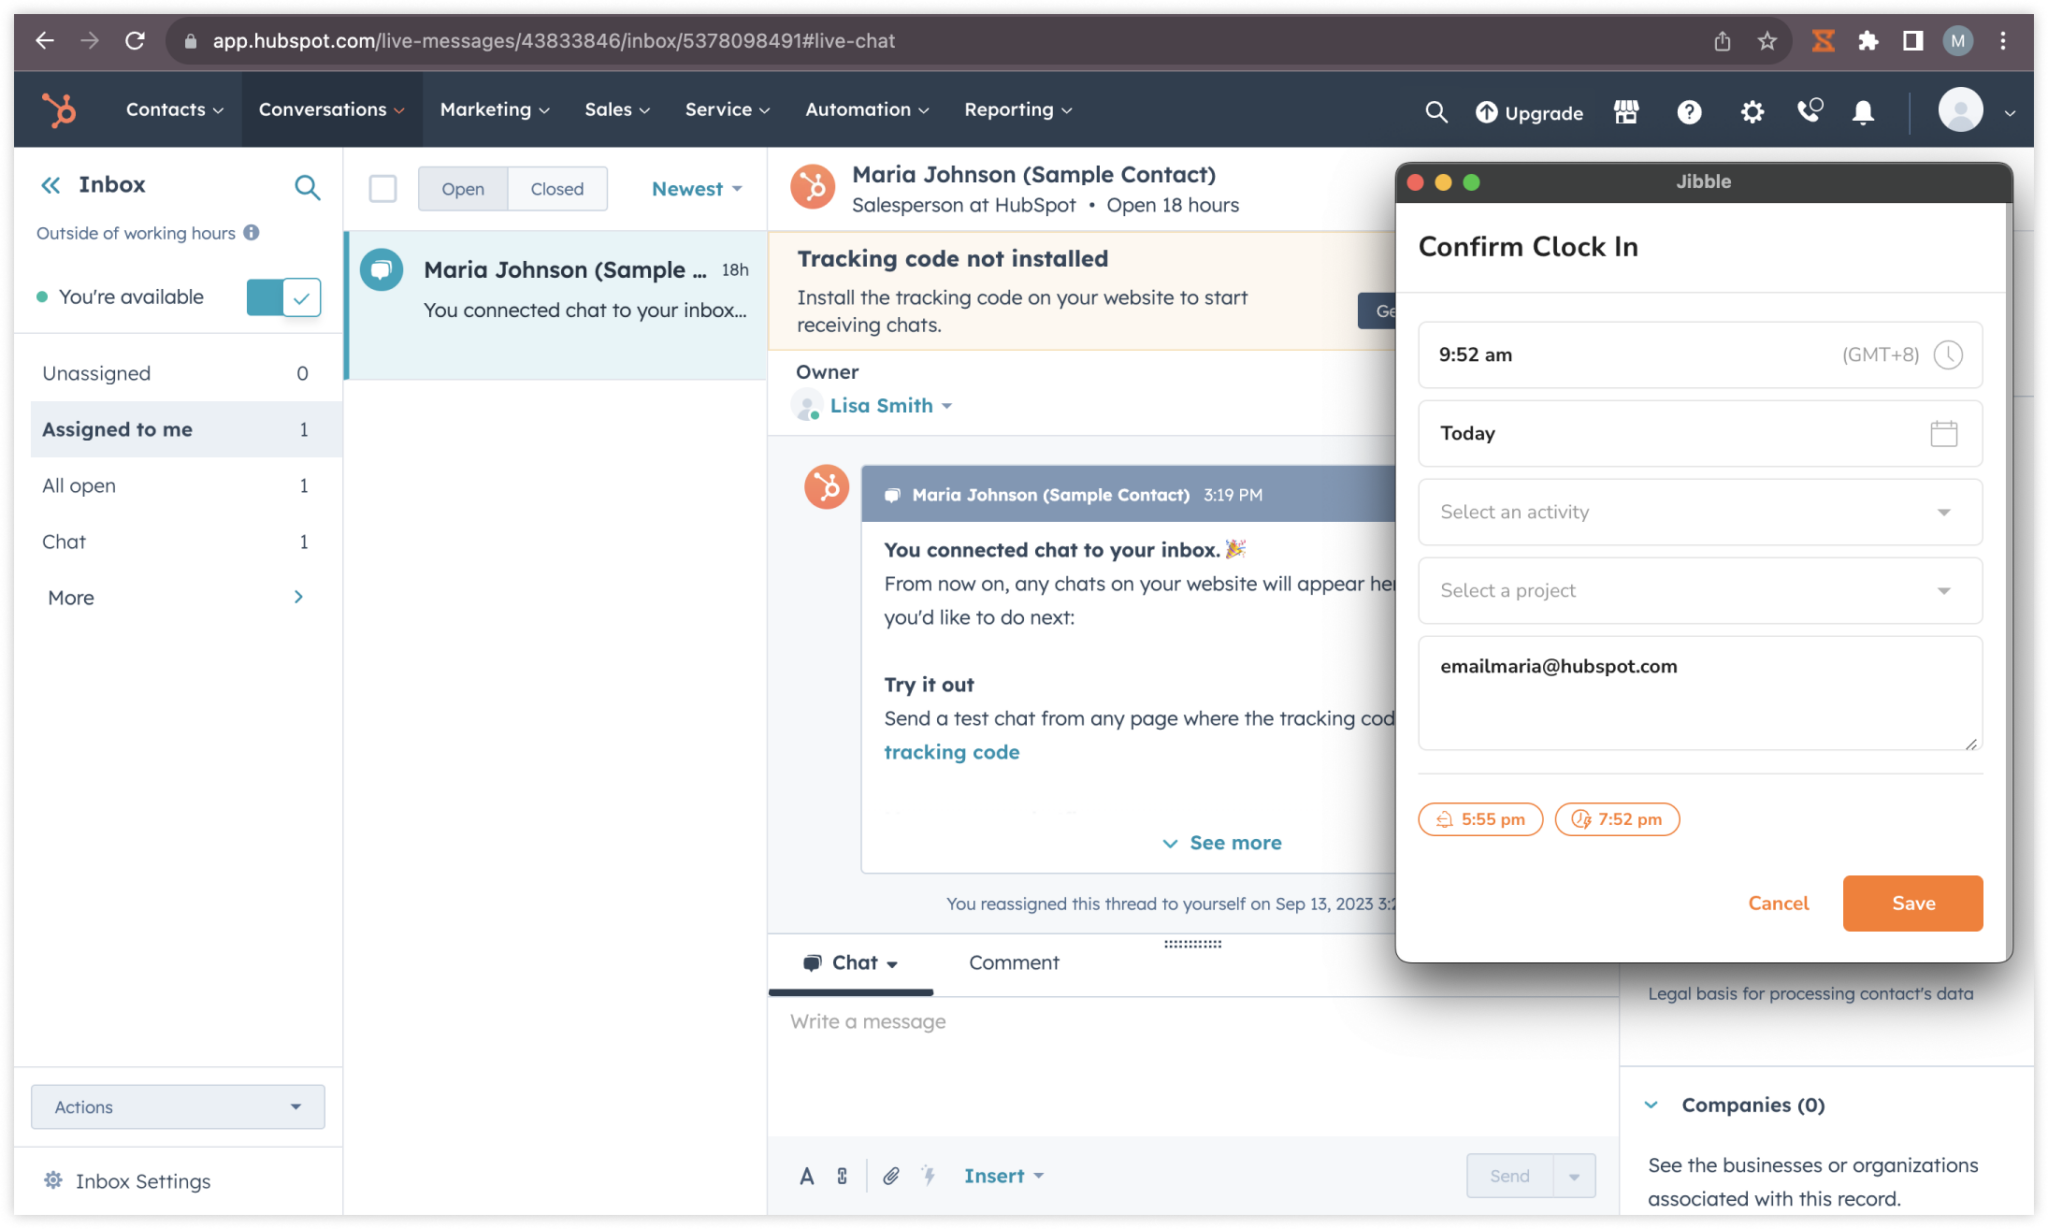This screenshot has width=2048, height=1229.
Task: Switch to the Comment tab
Action: 1013,962
